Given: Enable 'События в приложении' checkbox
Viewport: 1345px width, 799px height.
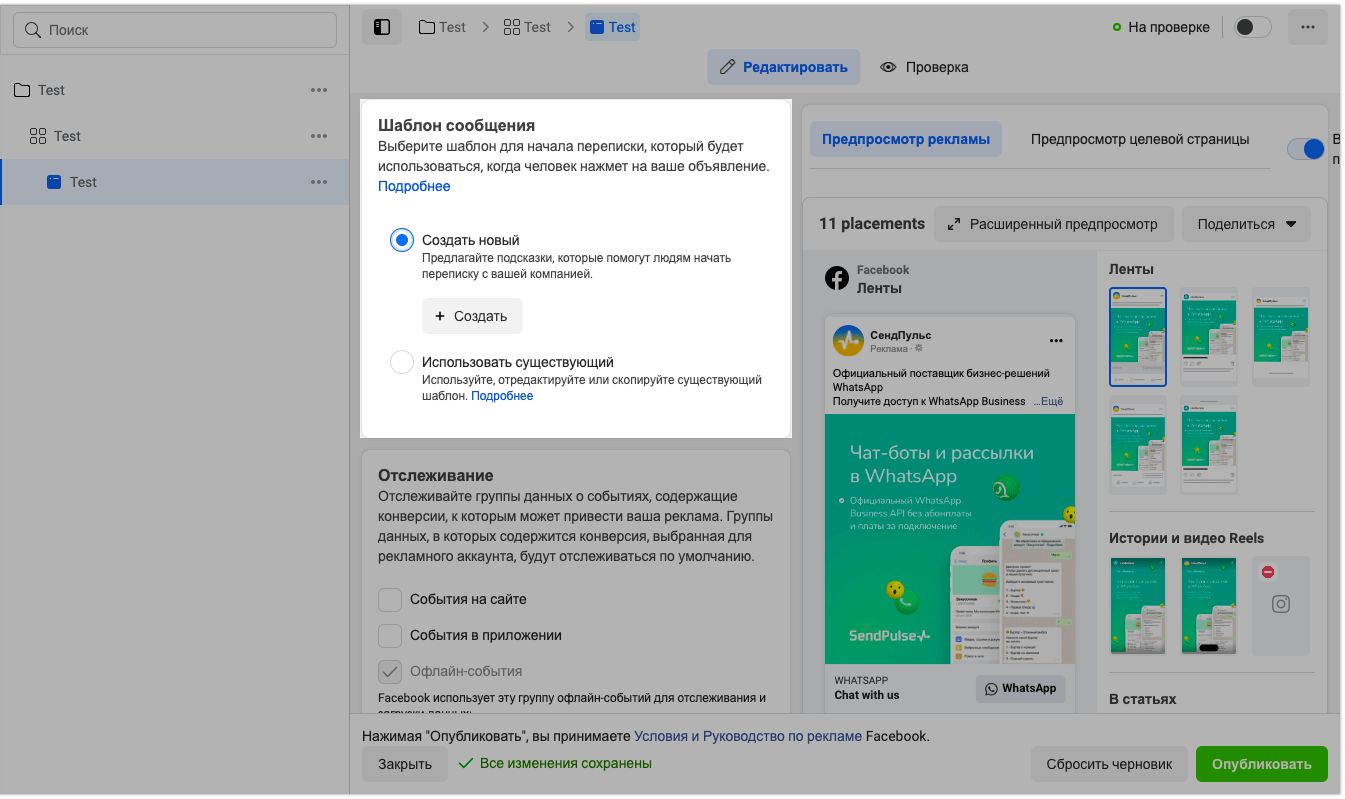Looking at the screenshot, I should click(390, 635).
